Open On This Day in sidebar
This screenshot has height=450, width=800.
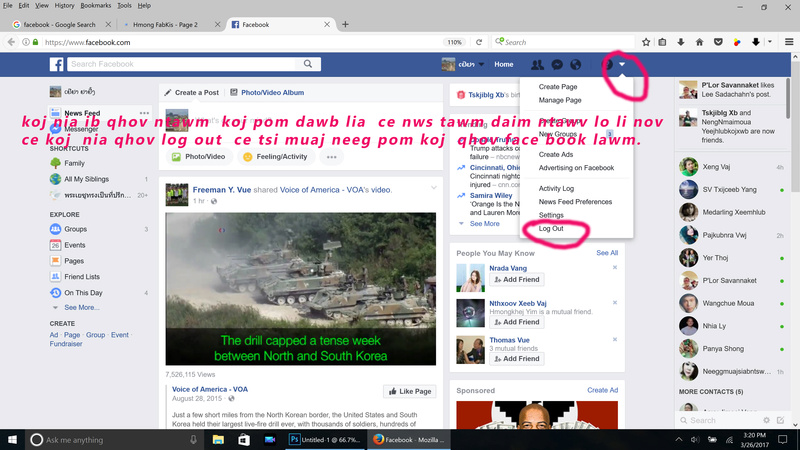coord(83,293)
